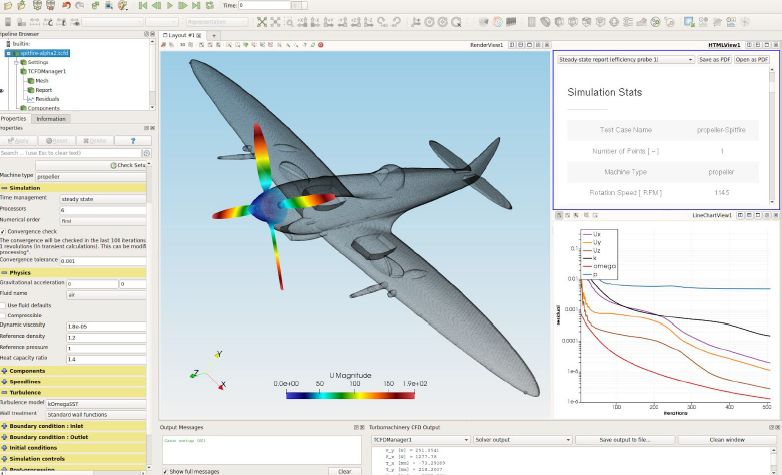The image size is (782, 475).
Task: Toggle the animation loop button
Action: [210, 5]
